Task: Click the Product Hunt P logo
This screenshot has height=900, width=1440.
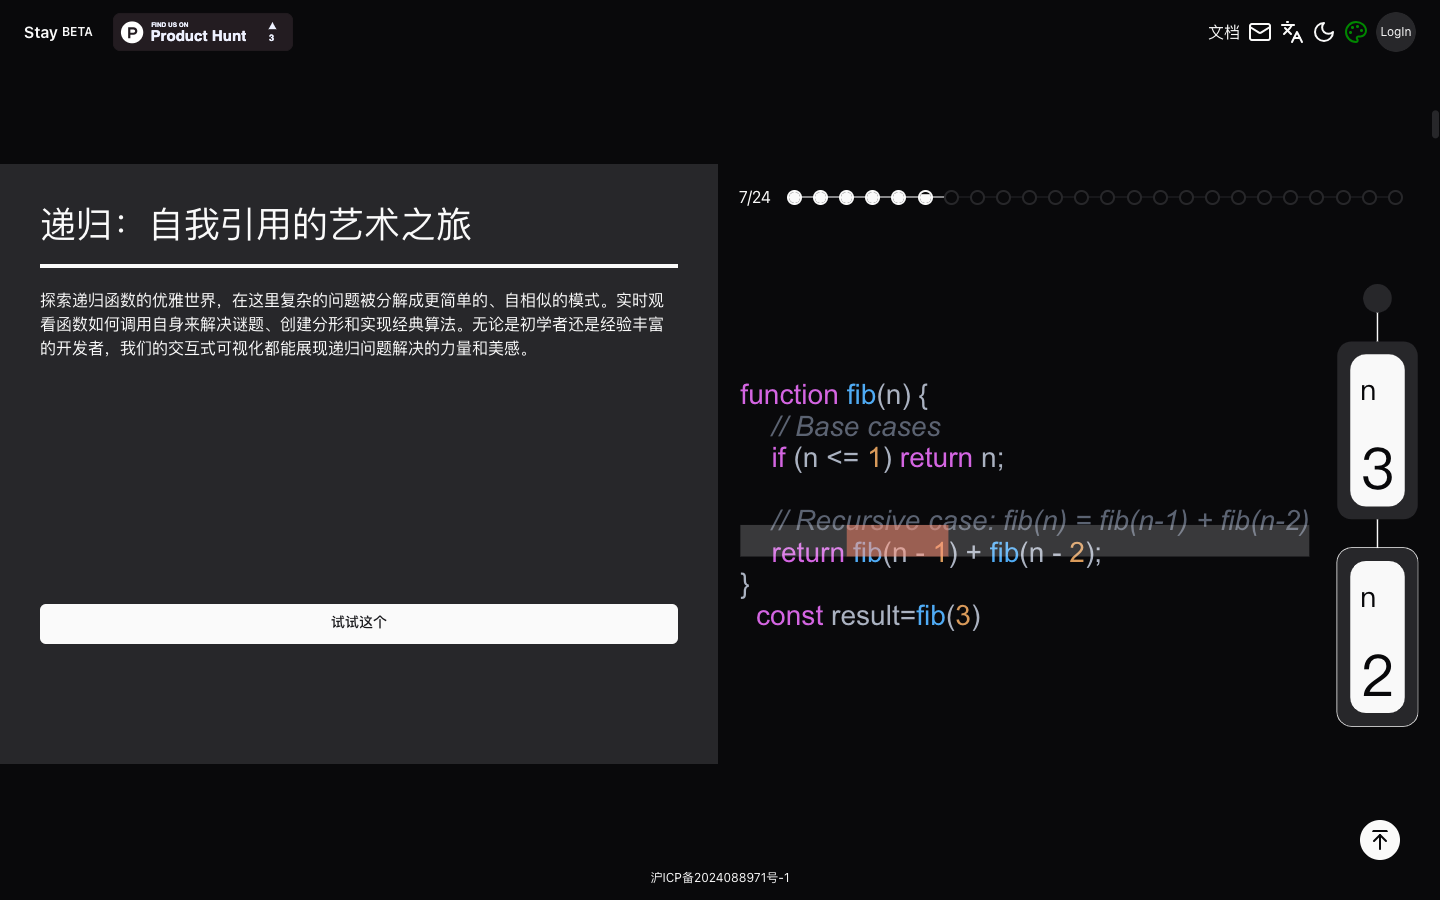Action: pyautogui.click(x=132, y=32)
